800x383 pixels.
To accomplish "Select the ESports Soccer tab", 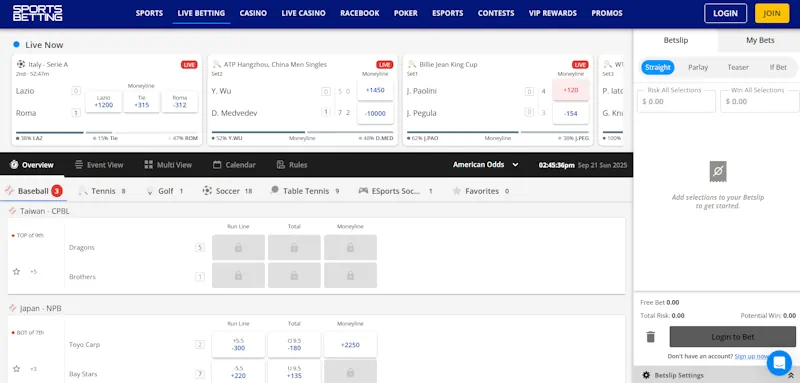I will pyautogui.click(x=395, y=191).
